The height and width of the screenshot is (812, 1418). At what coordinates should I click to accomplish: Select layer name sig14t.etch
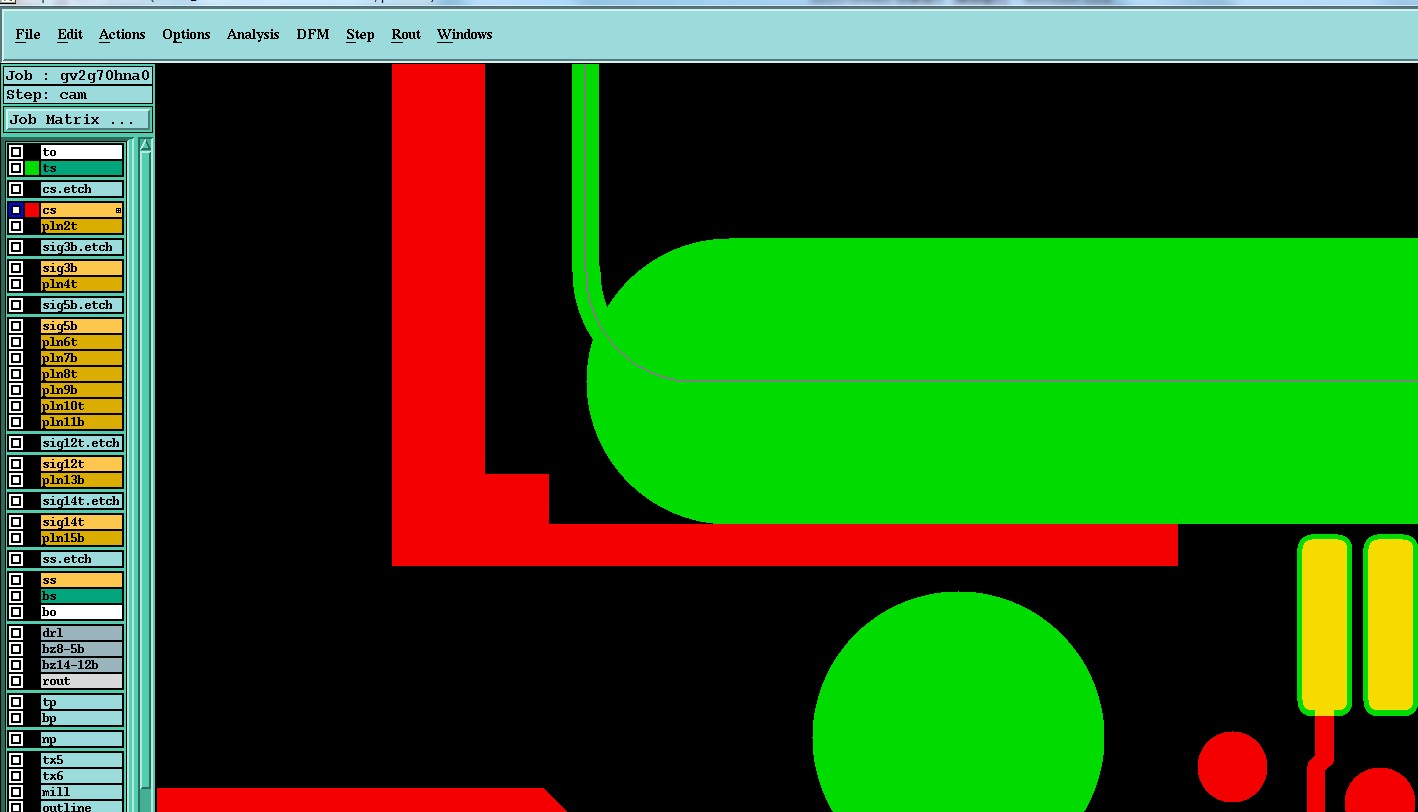[82, 501]
